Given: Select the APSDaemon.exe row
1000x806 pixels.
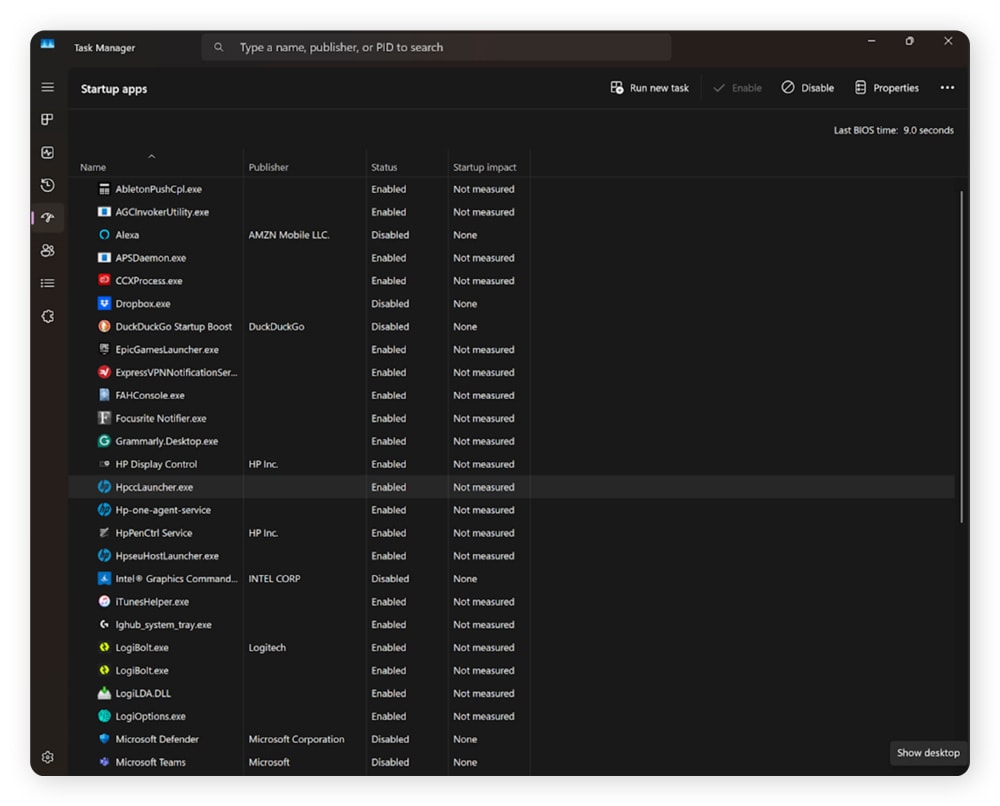Looking at the screenshot, I should [x=511, y=258].
